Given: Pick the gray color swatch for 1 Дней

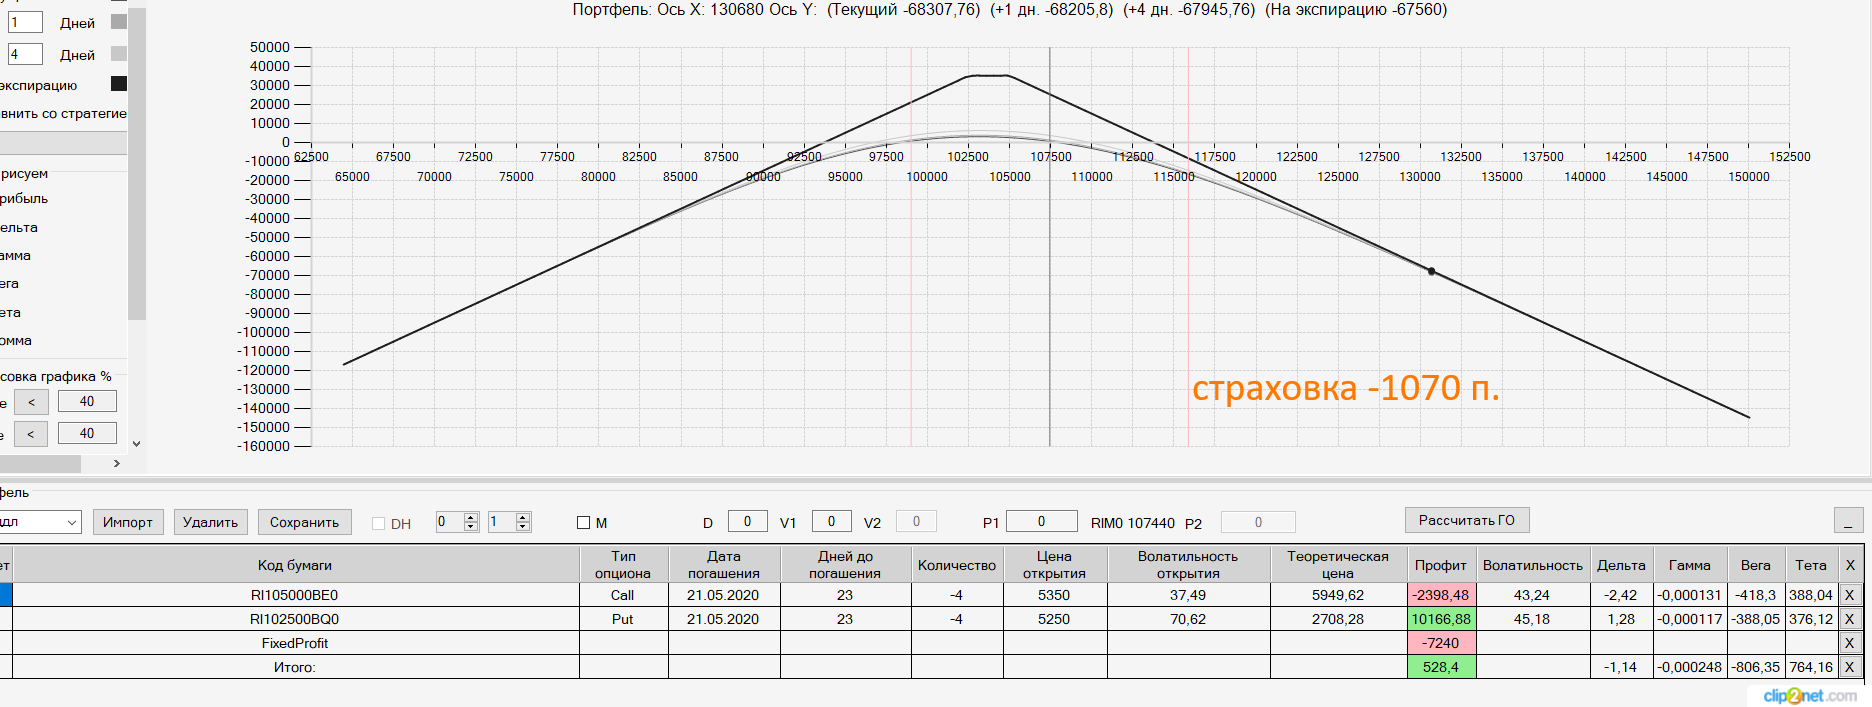Looking at the screenshot, I should tap(119, 22).
